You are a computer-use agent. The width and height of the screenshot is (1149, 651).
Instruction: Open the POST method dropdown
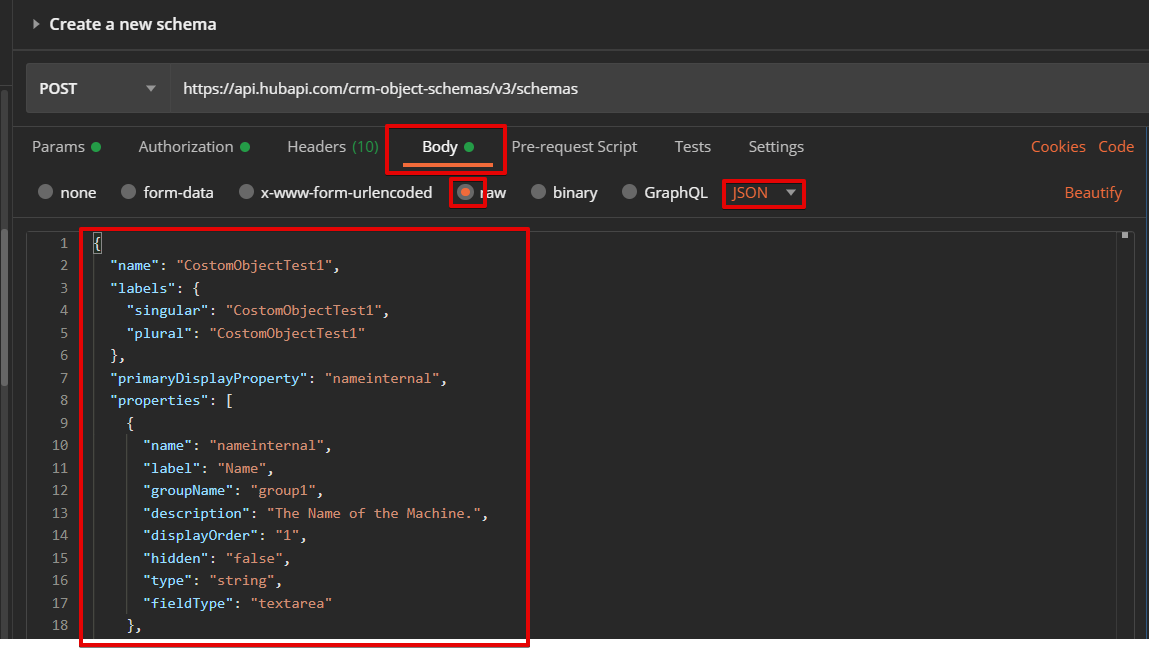pyautogui.click(x=97, y=88)
